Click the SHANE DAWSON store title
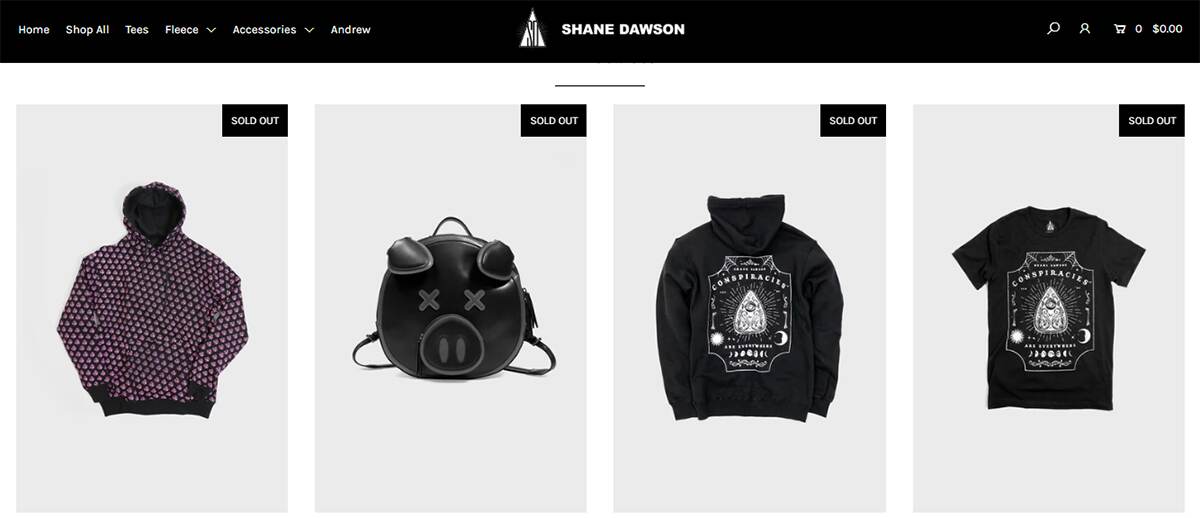The image size is (1200, 518). click(x=623, y=29)
